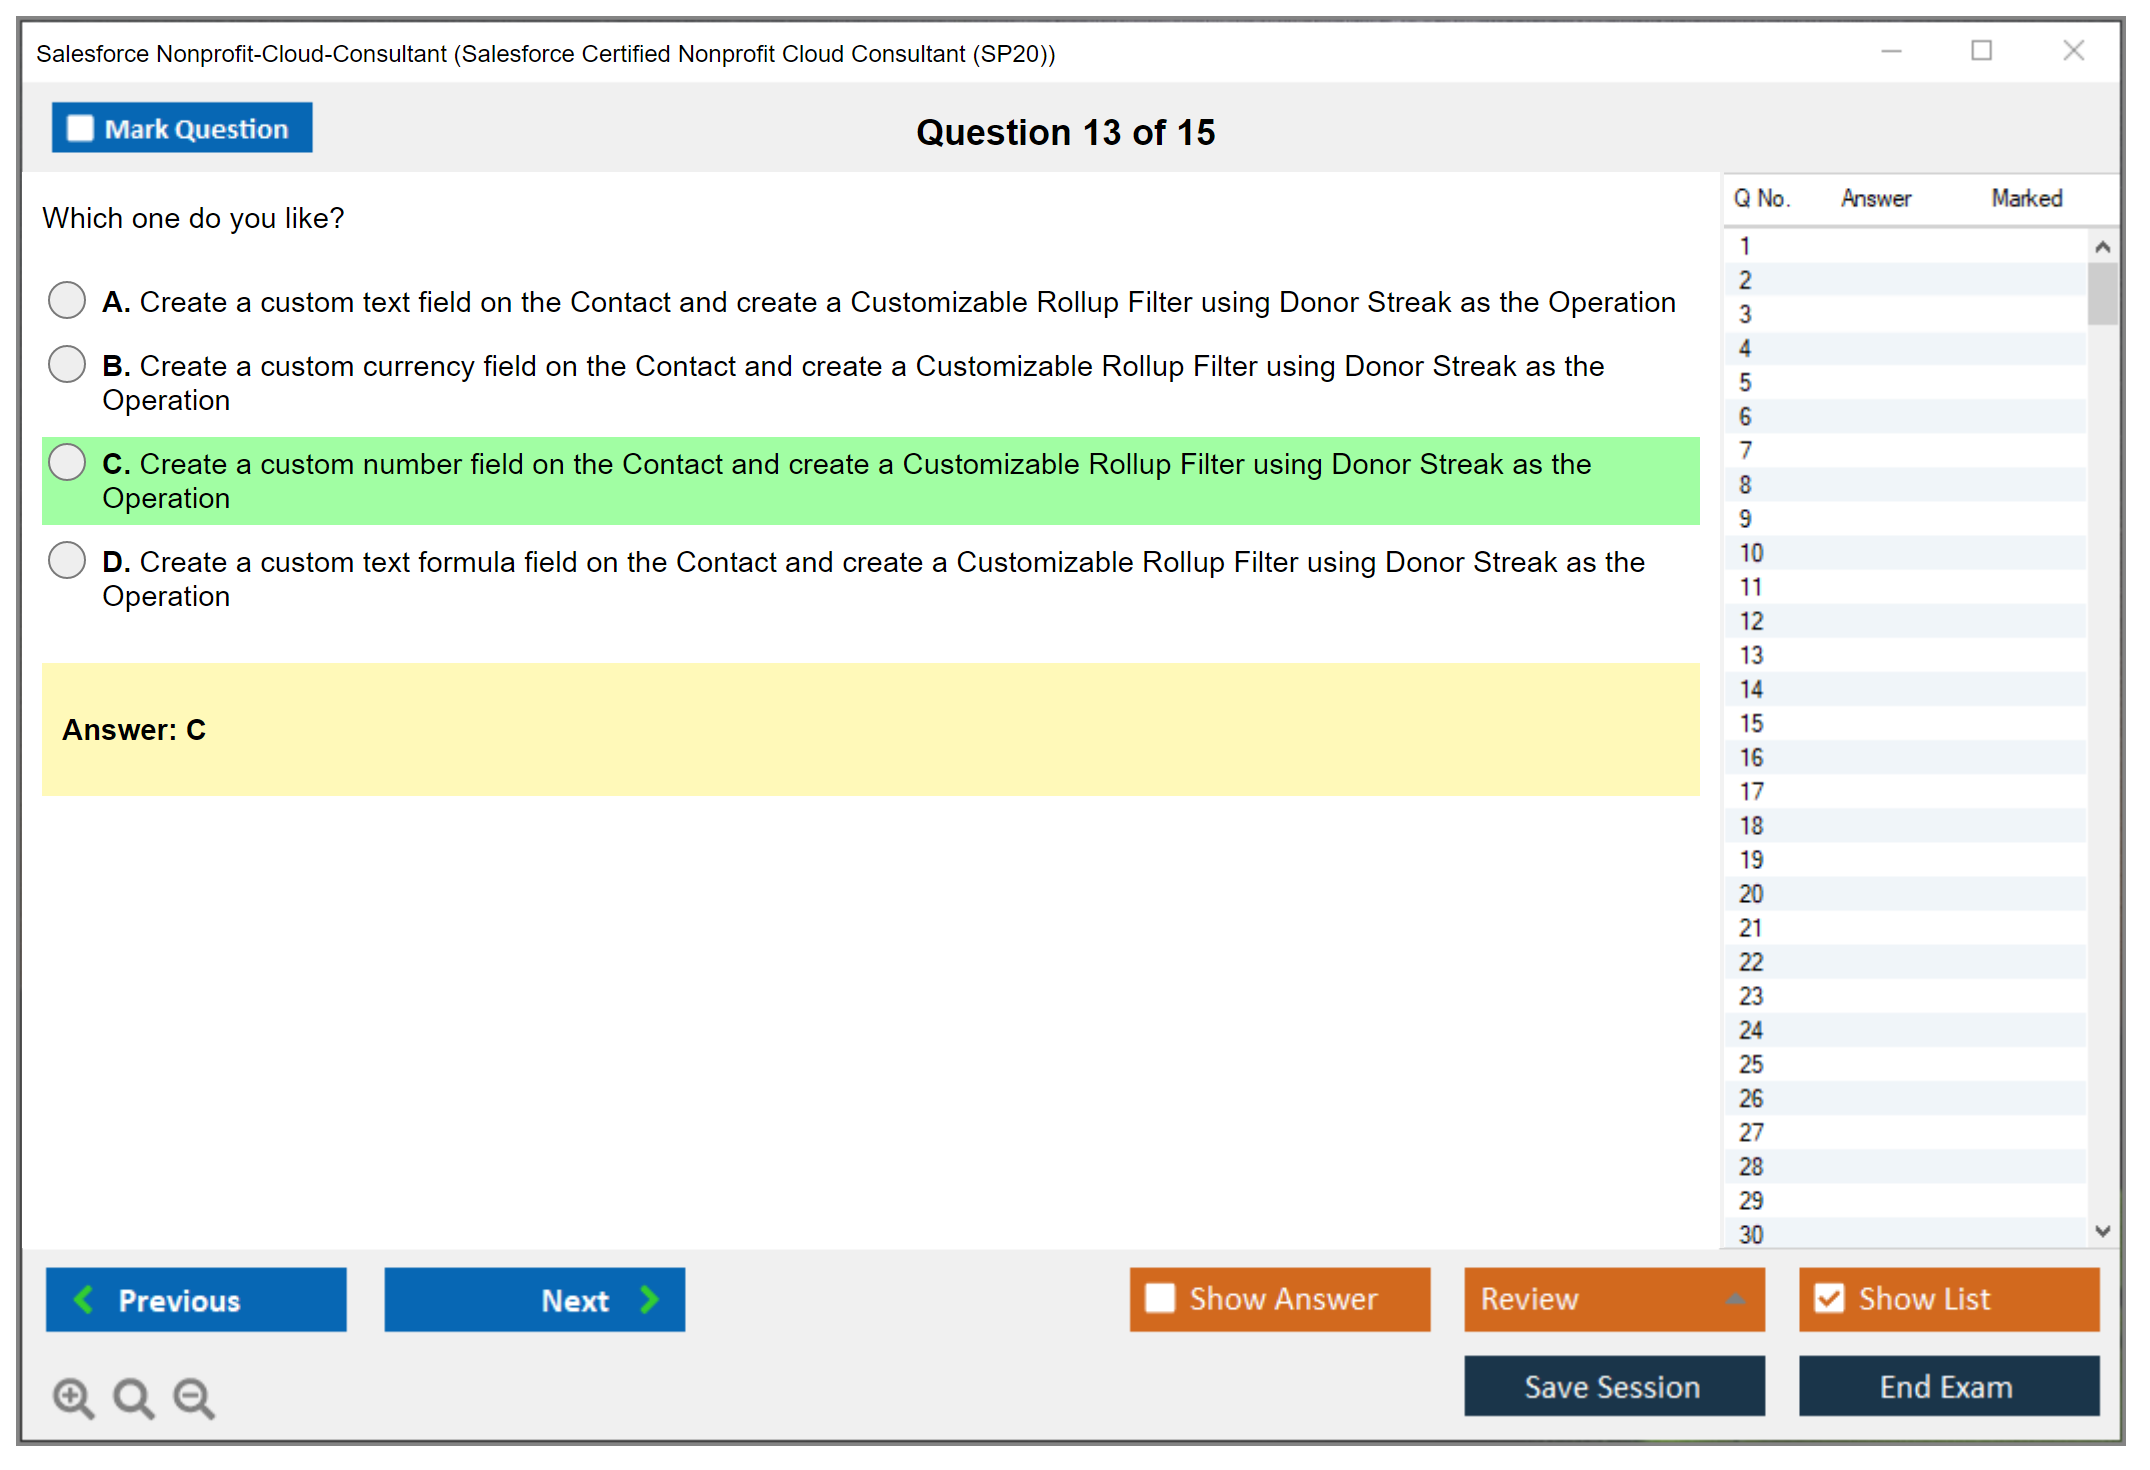Click the zoom in magnifier icon
The image size is (2150, 1470).
73,1397
